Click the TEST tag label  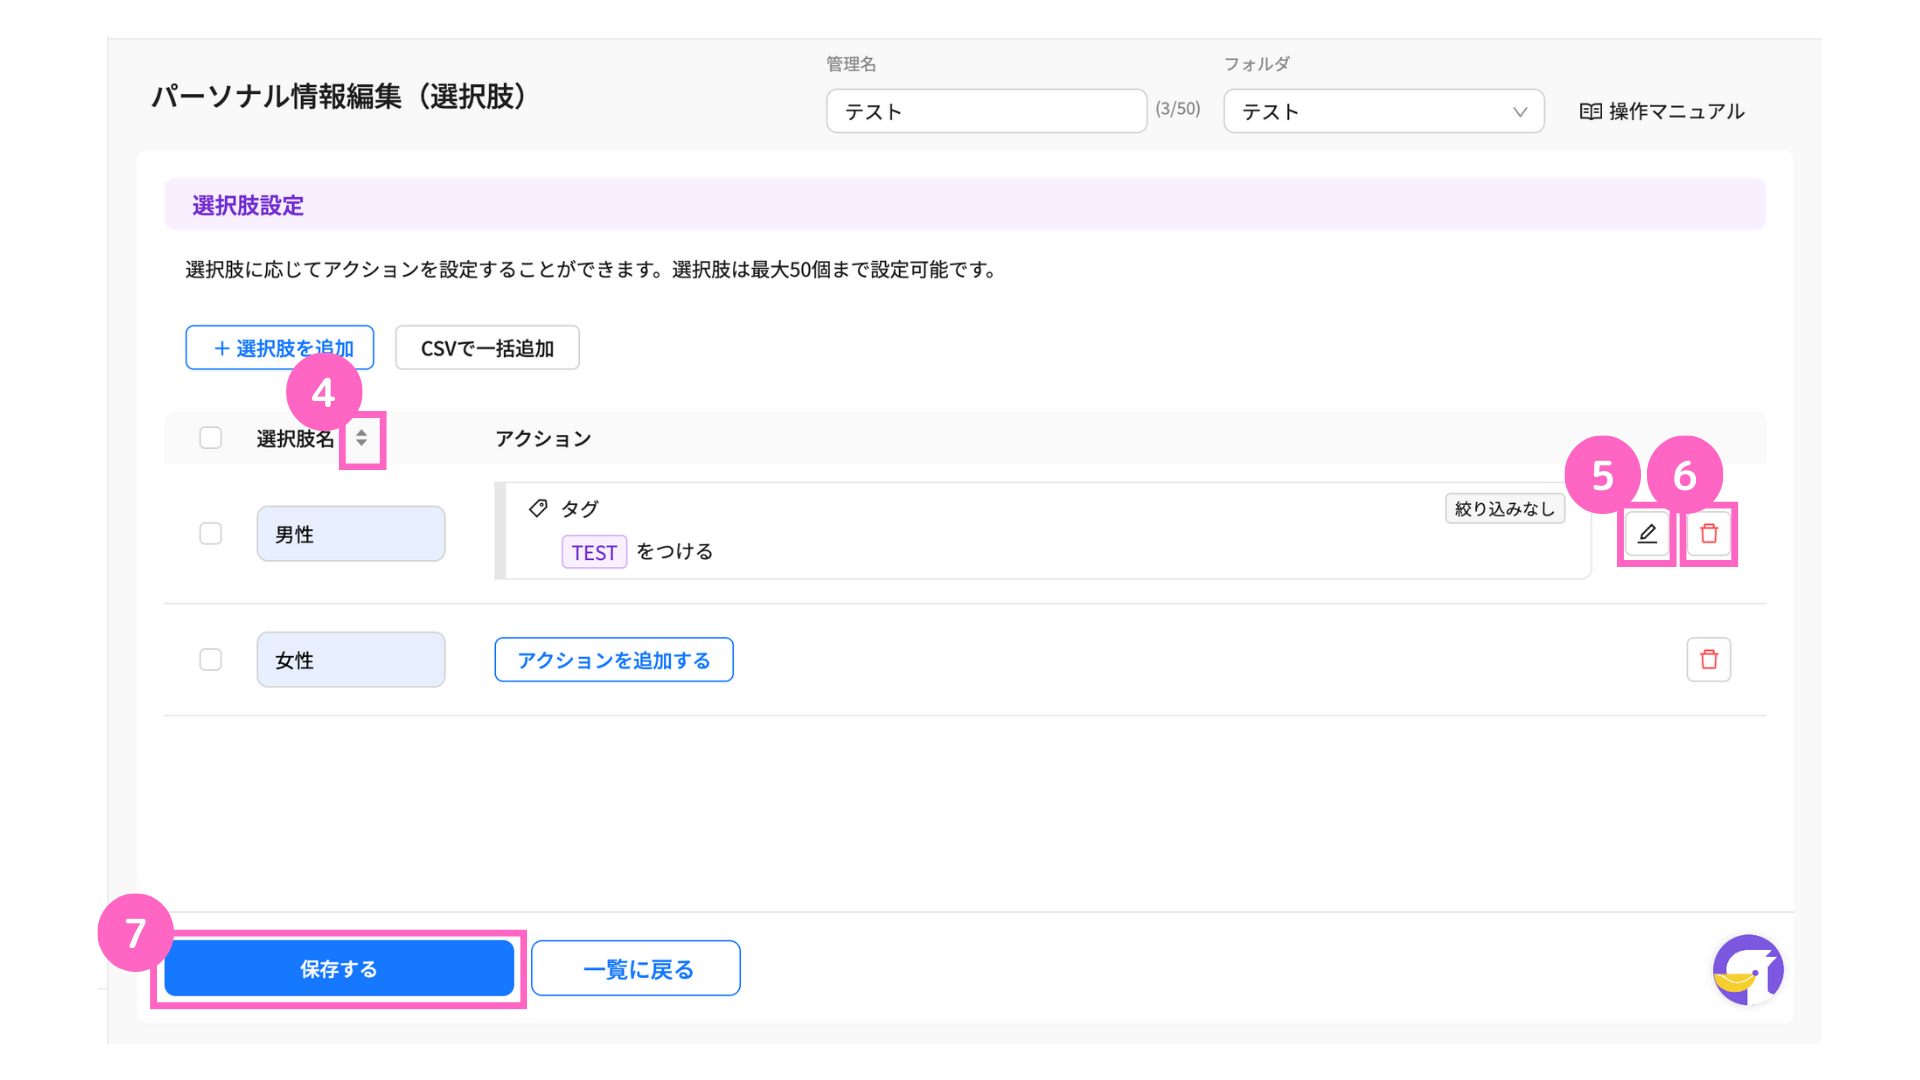coord(594,552)
